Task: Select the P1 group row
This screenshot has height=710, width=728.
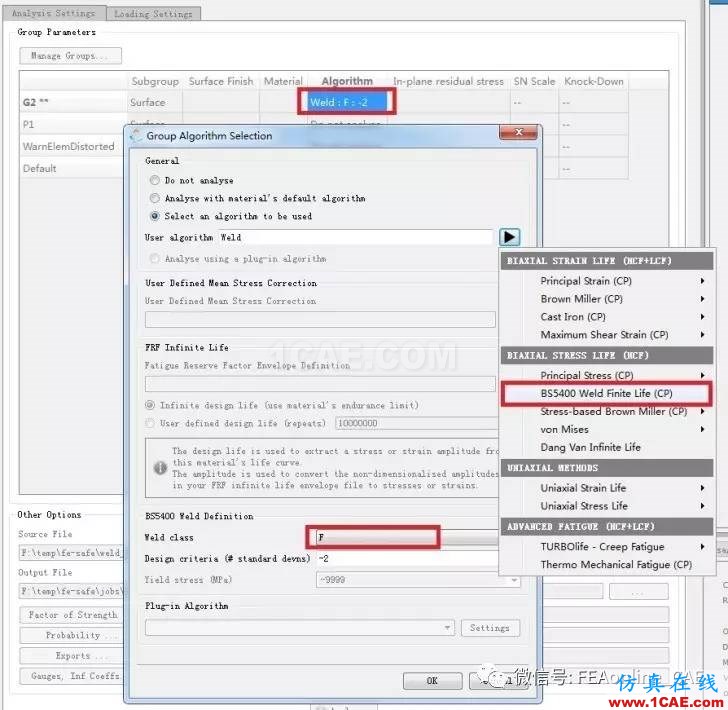Action: pyautogui.click(x=73, y=124)
